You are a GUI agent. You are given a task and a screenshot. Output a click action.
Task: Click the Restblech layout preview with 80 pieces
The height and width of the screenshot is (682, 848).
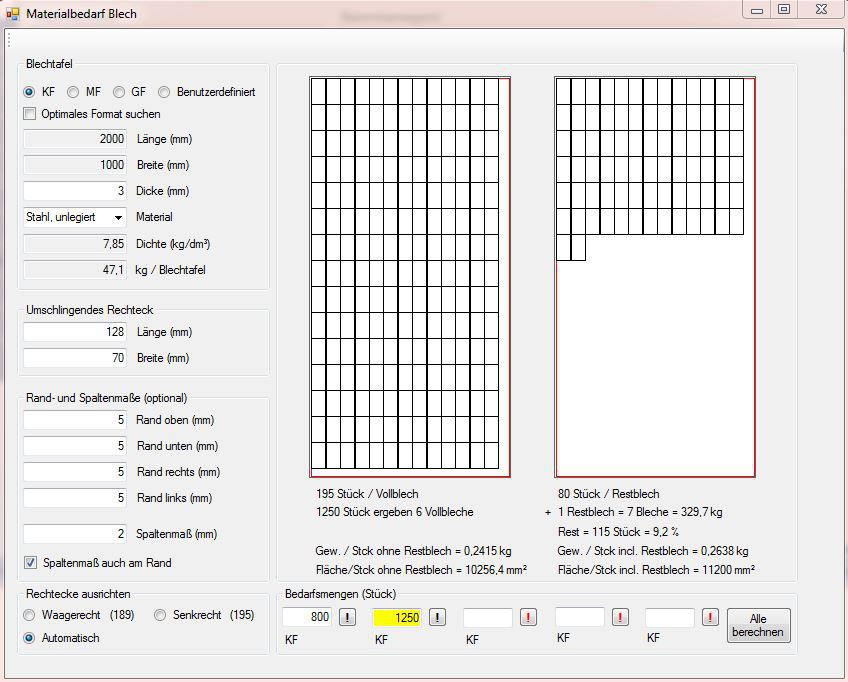655,277
